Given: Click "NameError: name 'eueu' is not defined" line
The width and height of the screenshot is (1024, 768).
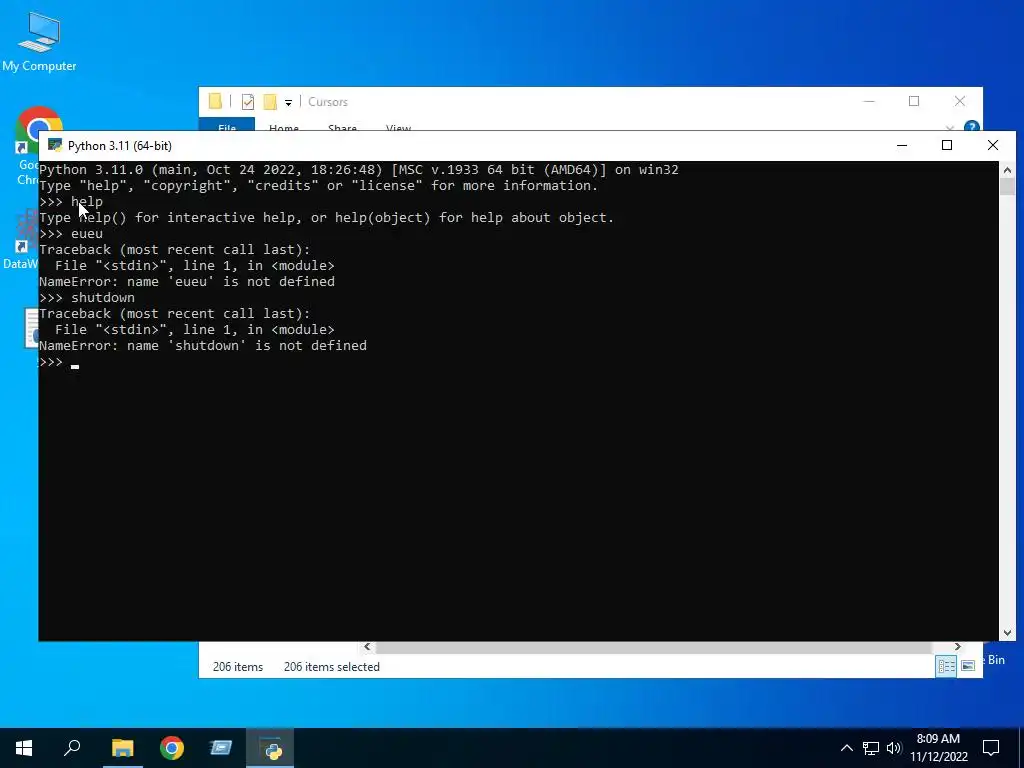Looking at the screenshot, I should pyautogui.click(x=187, y=281).
